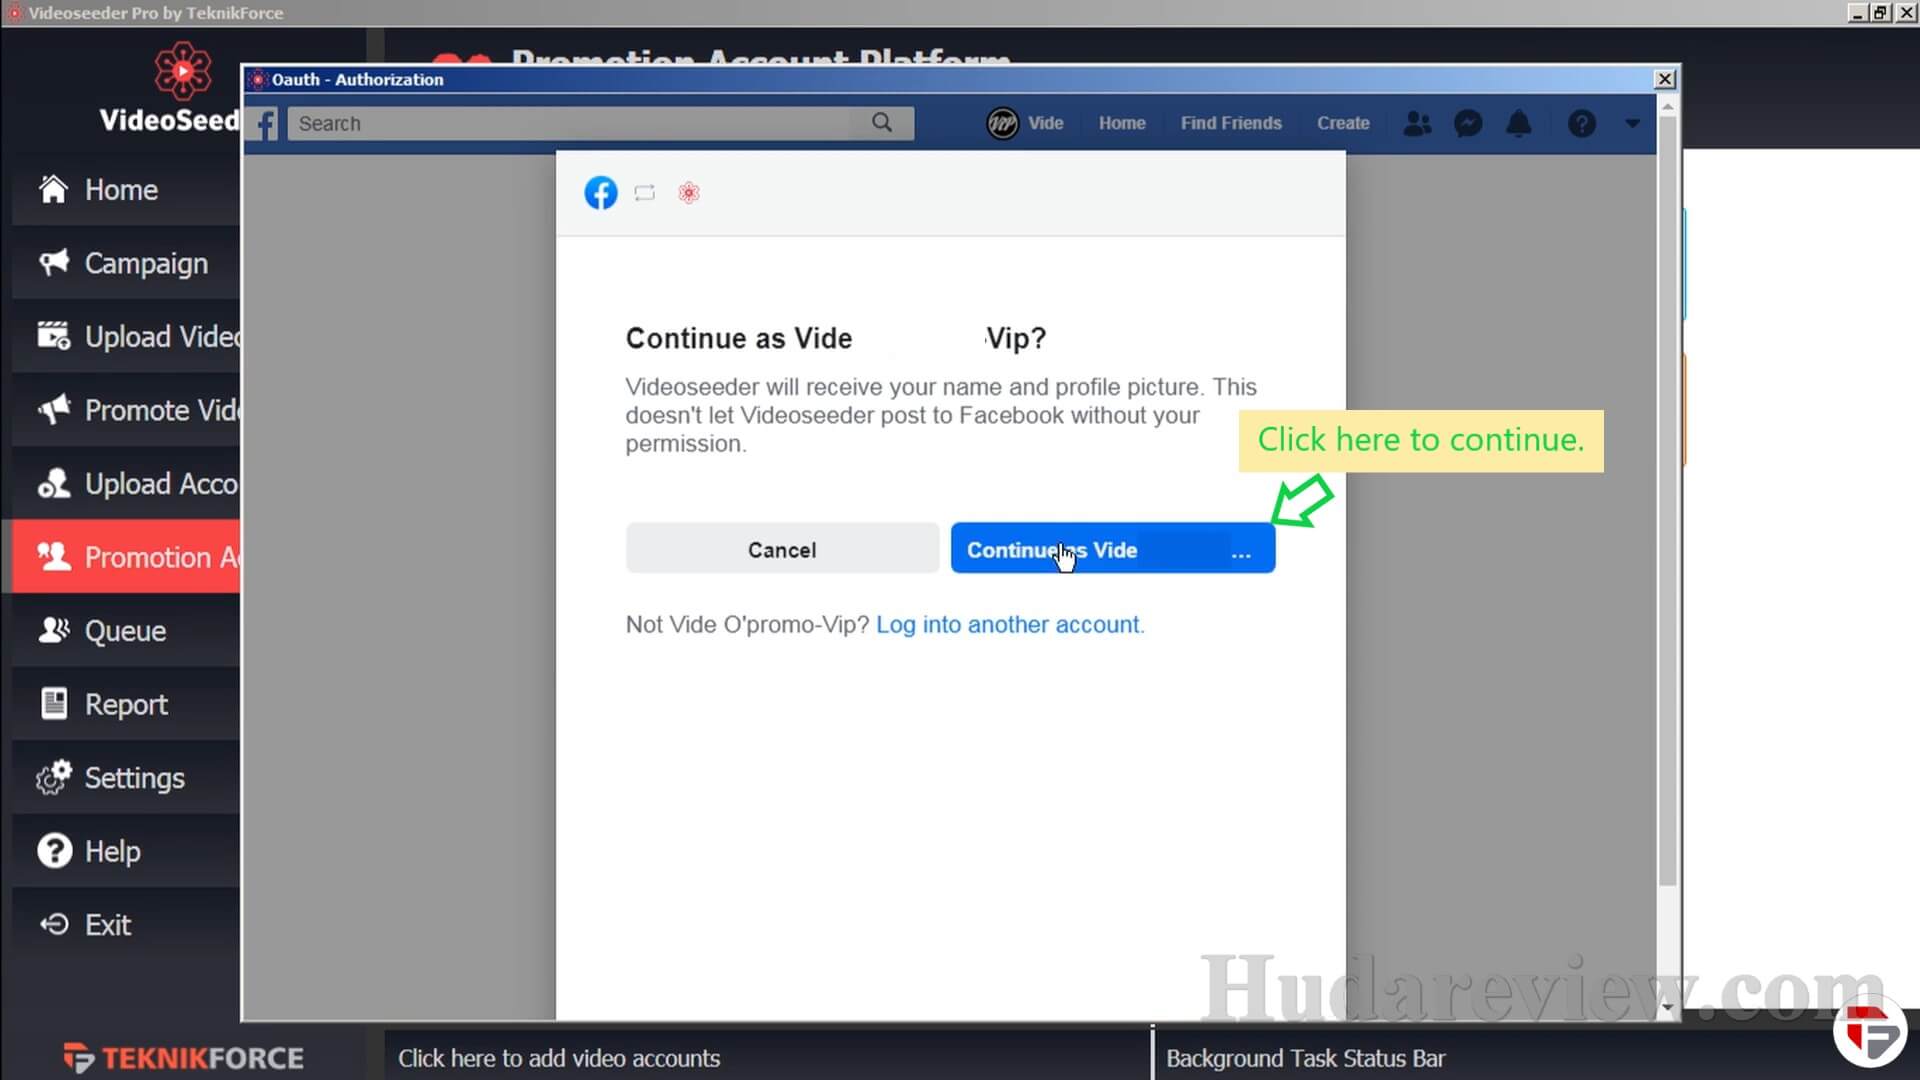
Task: Click the search magnifier icon
Action: point(881,122)
